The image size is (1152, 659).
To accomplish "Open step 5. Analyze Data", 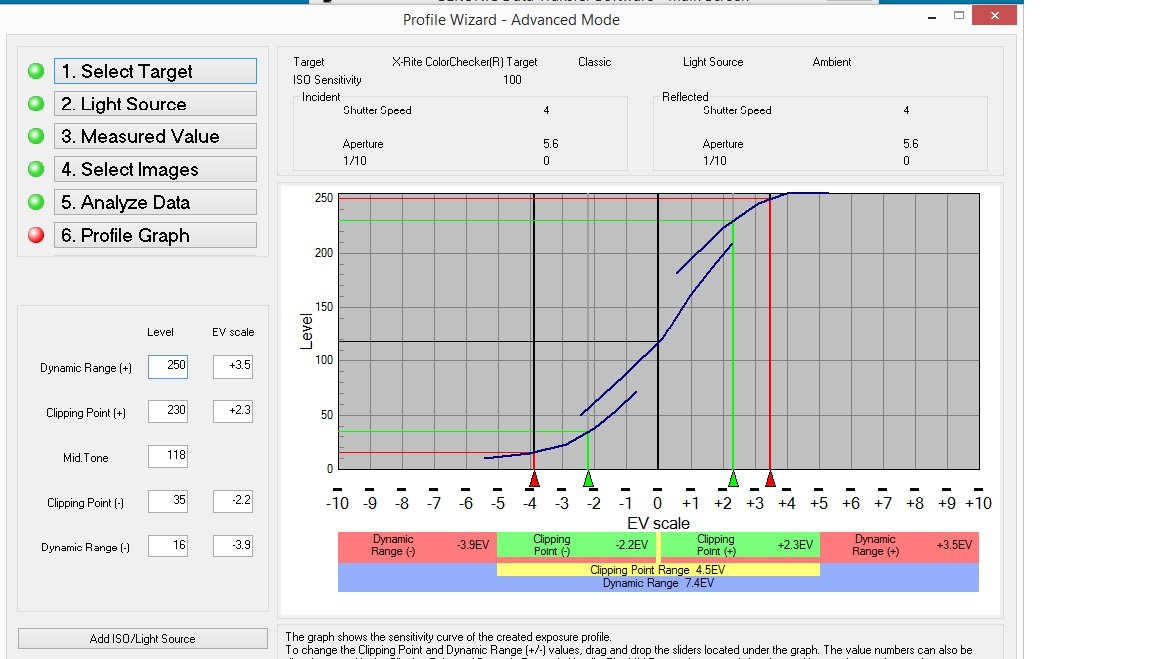I will point(155,202).
